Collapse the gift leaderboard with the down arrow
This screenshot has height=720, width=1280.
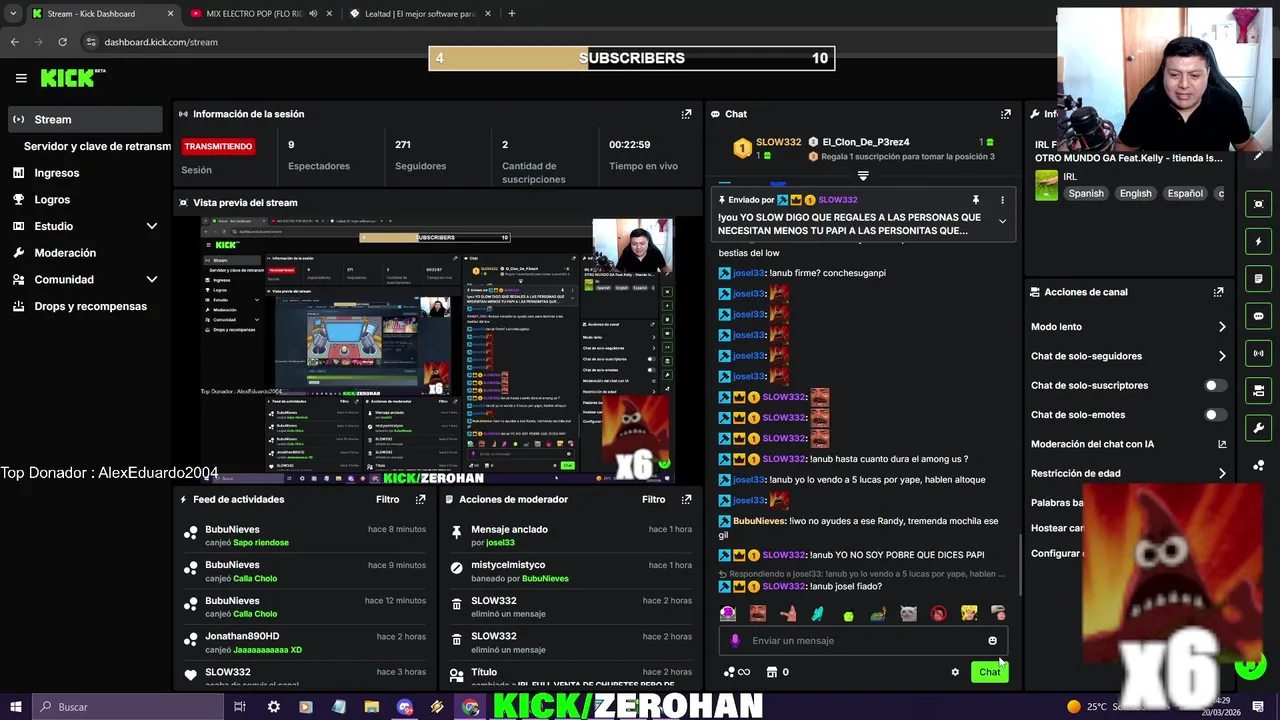(863, 175)
